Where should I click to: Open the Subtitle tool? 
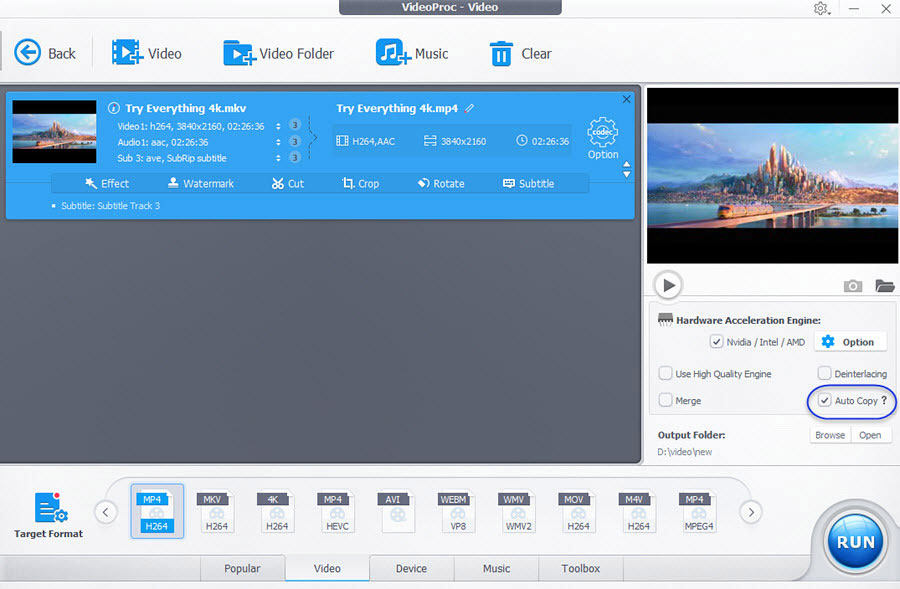click(x=529, y=184)
